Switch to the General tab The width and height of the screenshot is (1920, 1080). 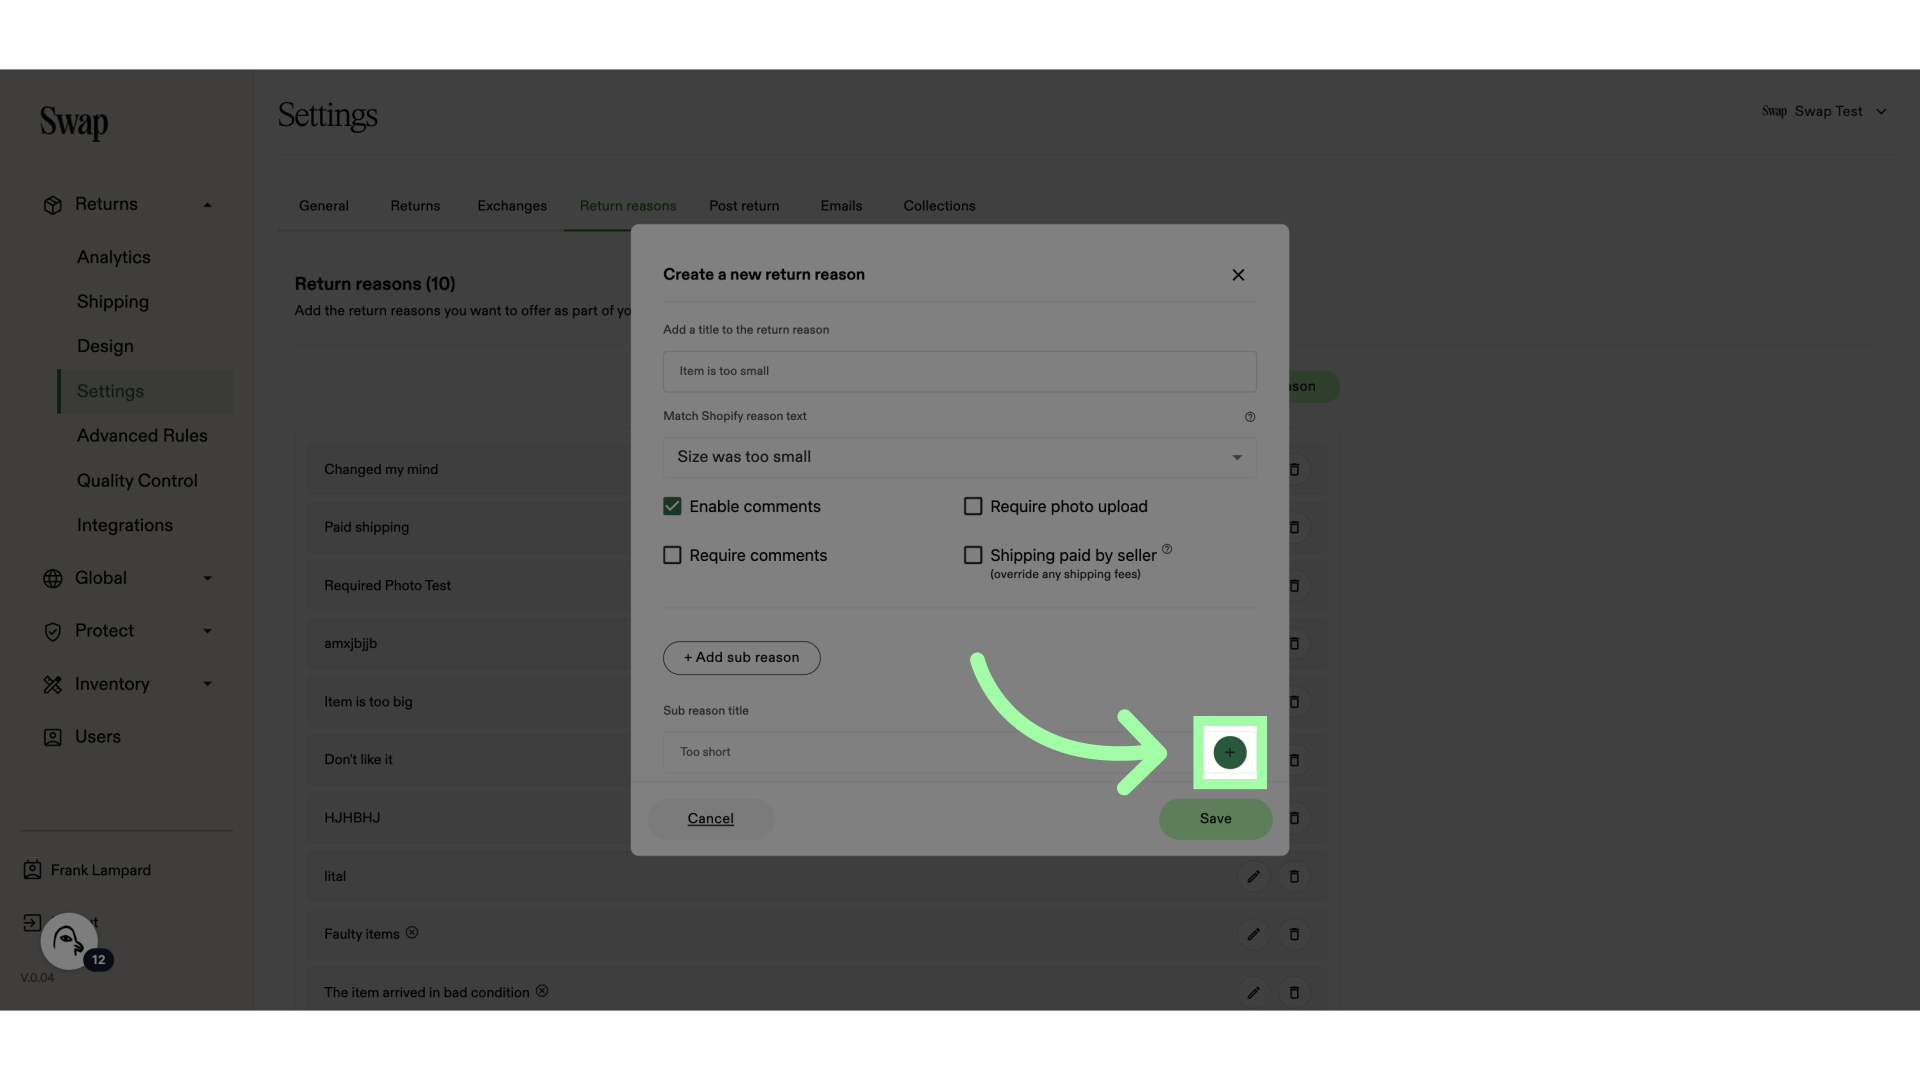pos(324,206)
